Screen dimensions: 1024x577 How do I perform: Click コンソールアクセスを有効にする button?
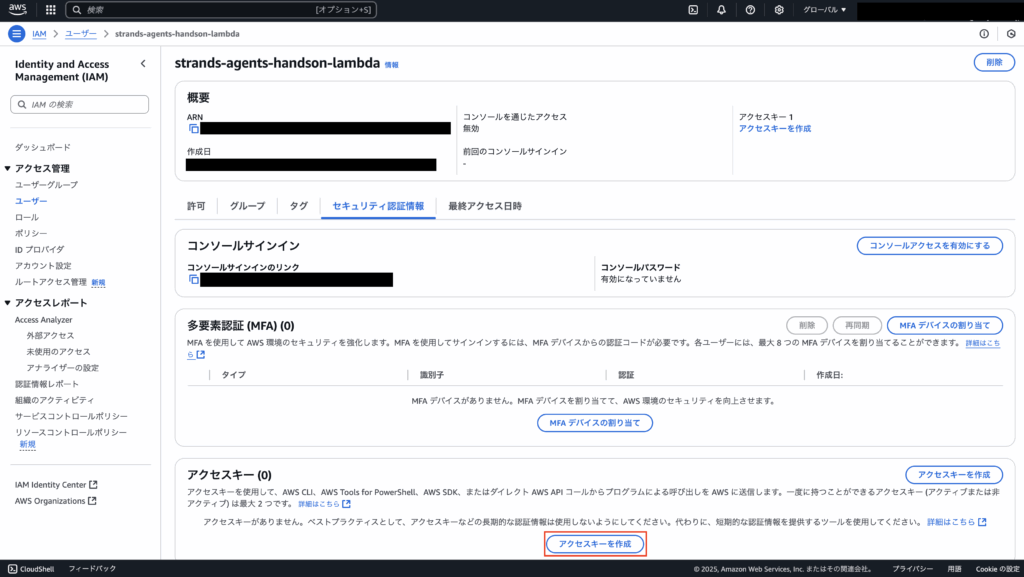tap(929, 246)
